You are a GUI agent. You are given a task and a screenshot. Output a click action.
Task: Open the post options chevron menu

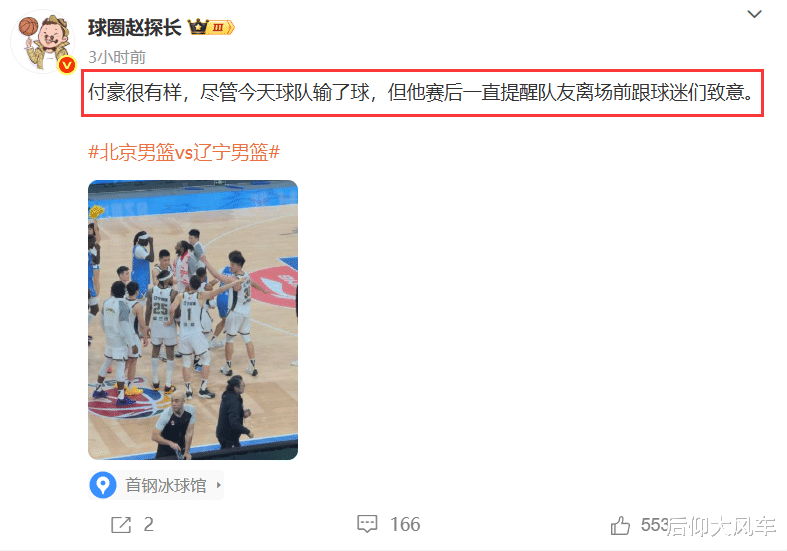pyautogui.click(x=754, y=14)
